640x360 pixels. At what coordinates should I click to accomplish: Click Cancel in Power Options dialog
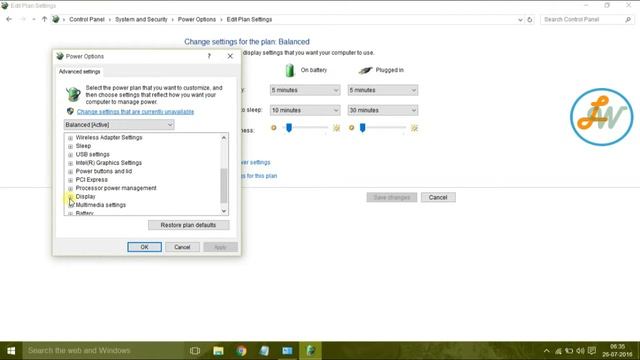tap(182, 247)
